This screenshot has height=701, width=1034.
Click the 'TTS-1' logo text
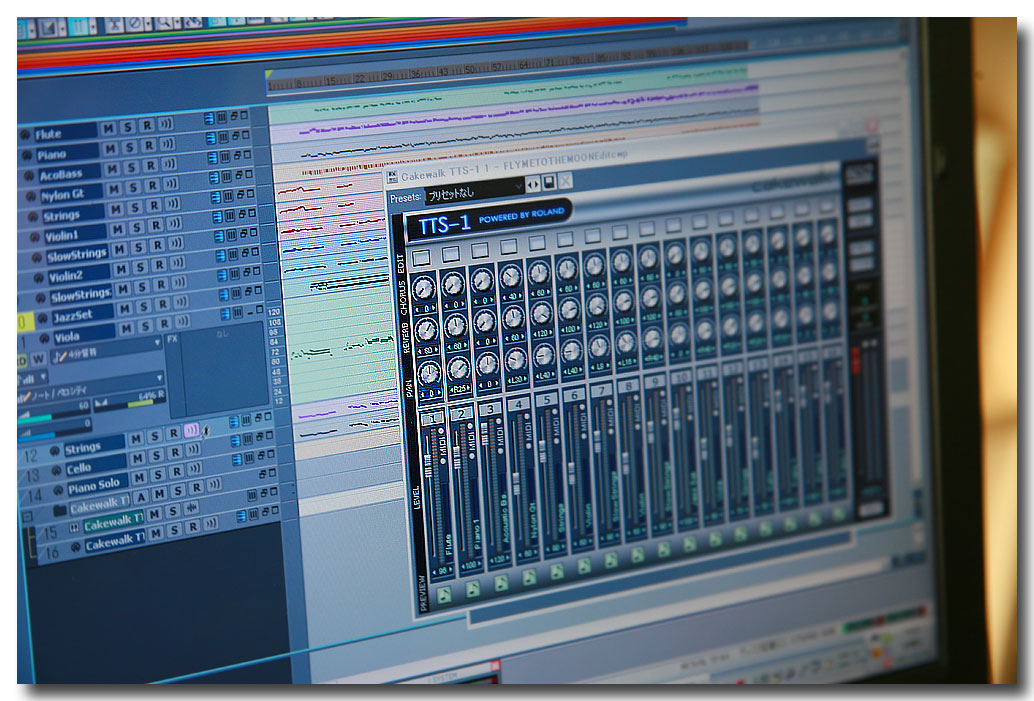tap(445, 224)
